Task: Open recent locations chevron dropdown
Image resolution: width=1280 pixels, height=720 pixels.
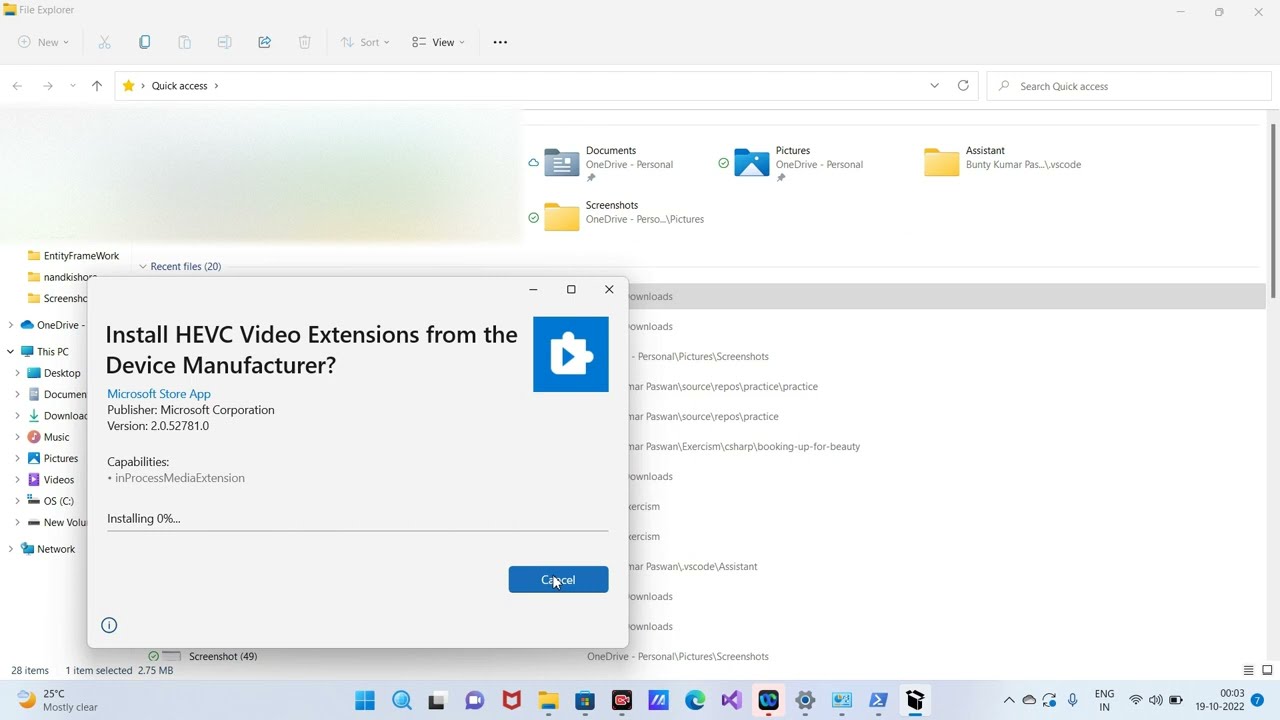Action: (72, 86)
